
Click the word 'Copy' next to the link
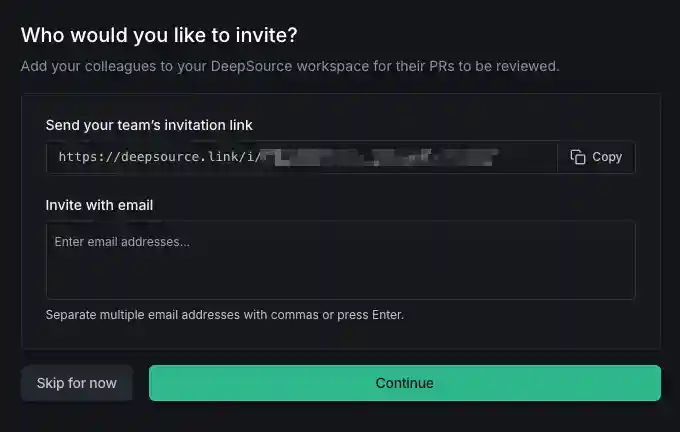(607, 157)
